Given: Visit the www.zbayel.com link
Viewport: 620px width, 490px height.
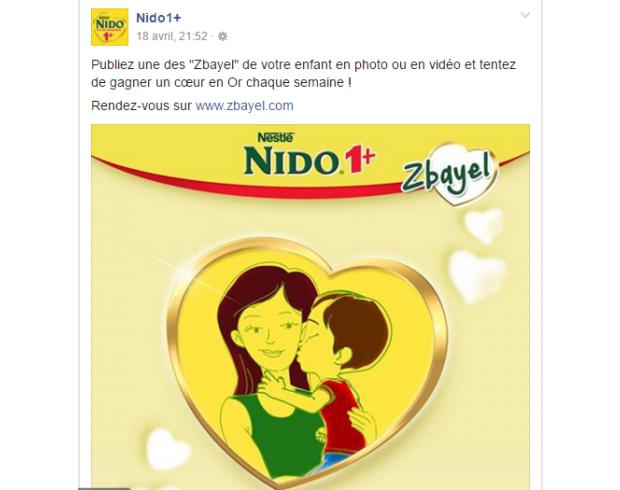Looking at the screenshot, I should [x=244, y=106].
